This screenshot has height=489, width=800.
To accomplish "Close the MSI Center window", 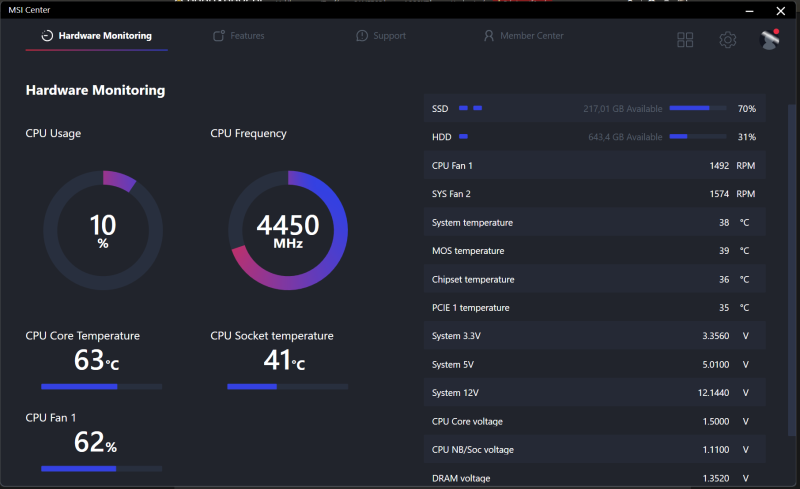I will 781,11.
